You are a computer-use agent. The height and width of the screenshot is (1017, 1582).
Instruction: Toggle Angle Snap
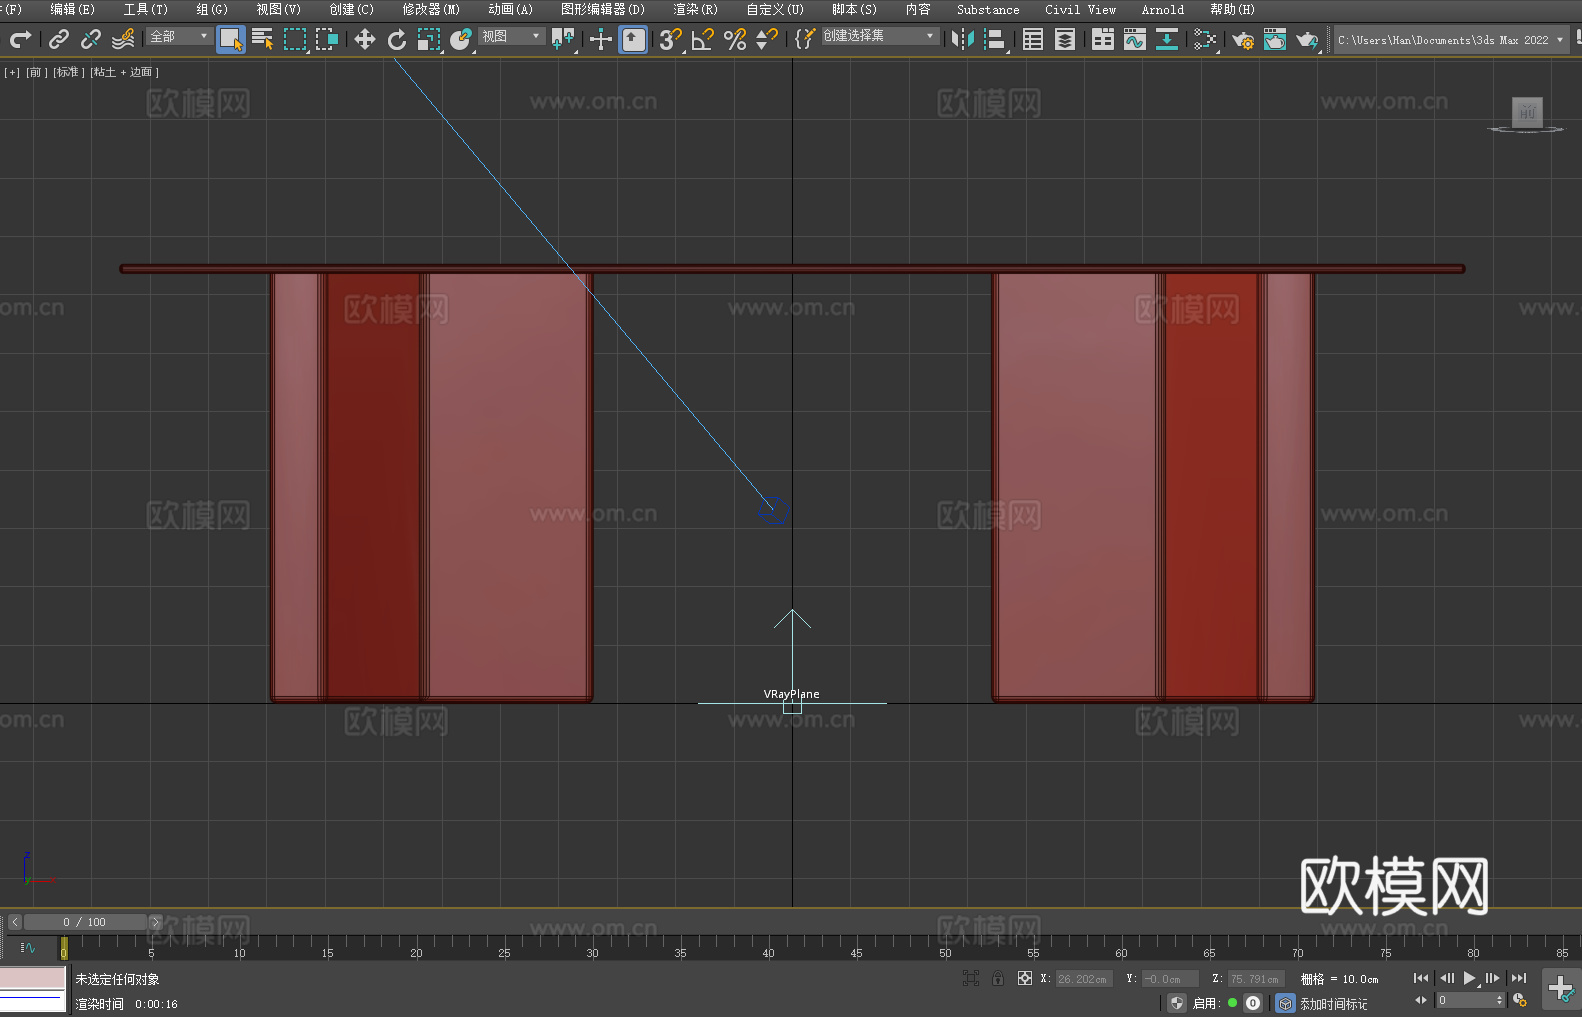click(x=703, y=39)
